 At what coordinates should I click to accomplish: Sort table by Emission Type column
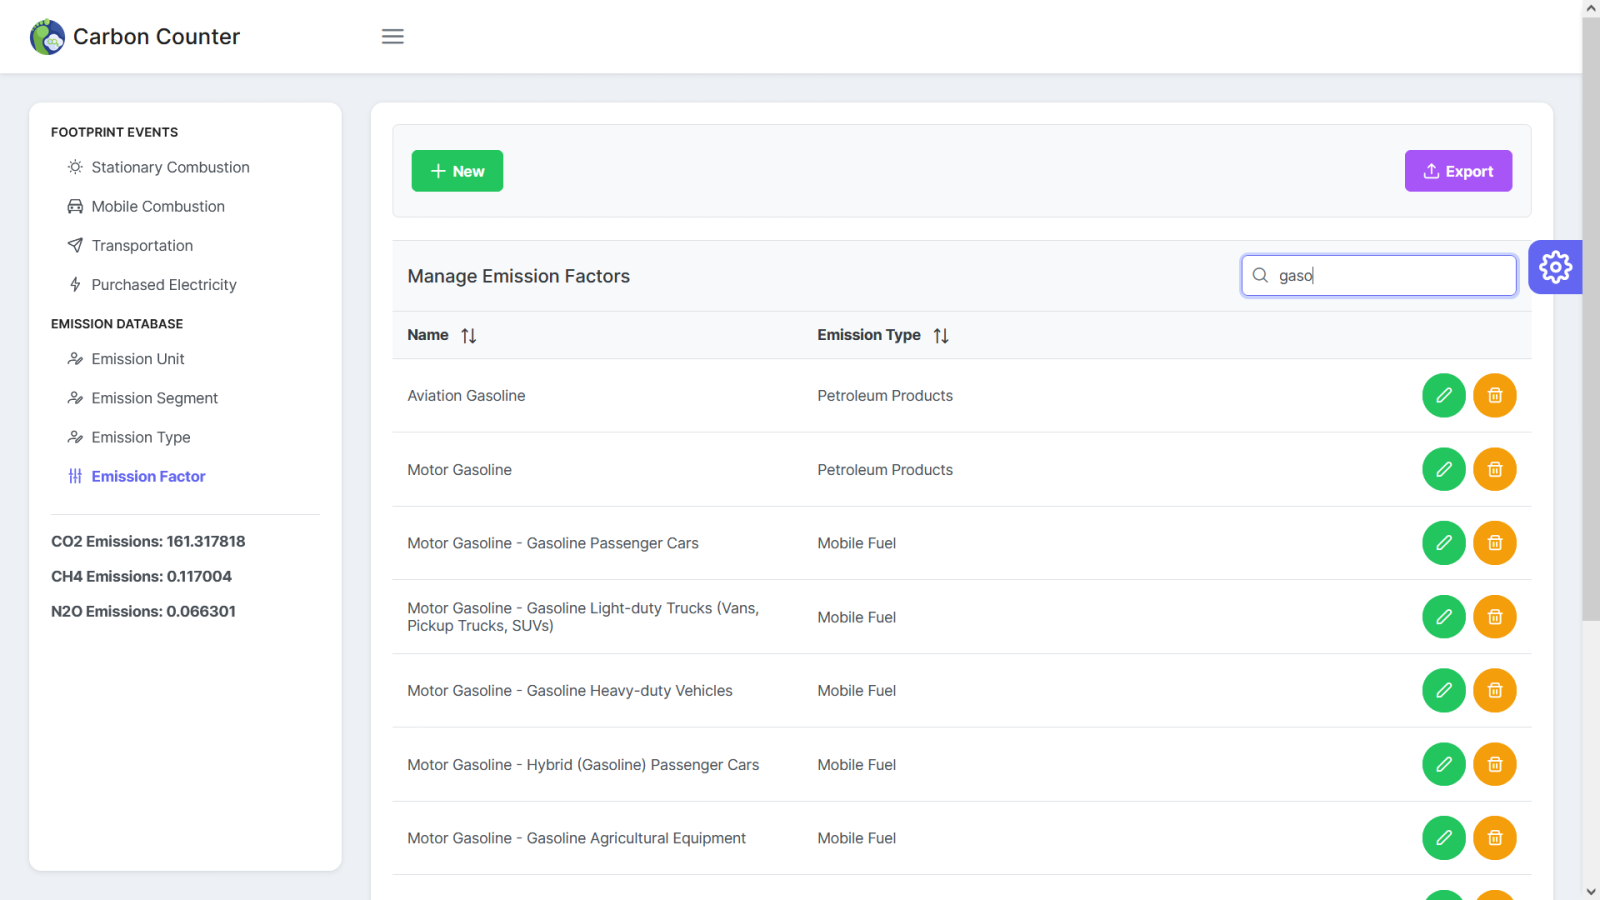[x=940, y=336]
